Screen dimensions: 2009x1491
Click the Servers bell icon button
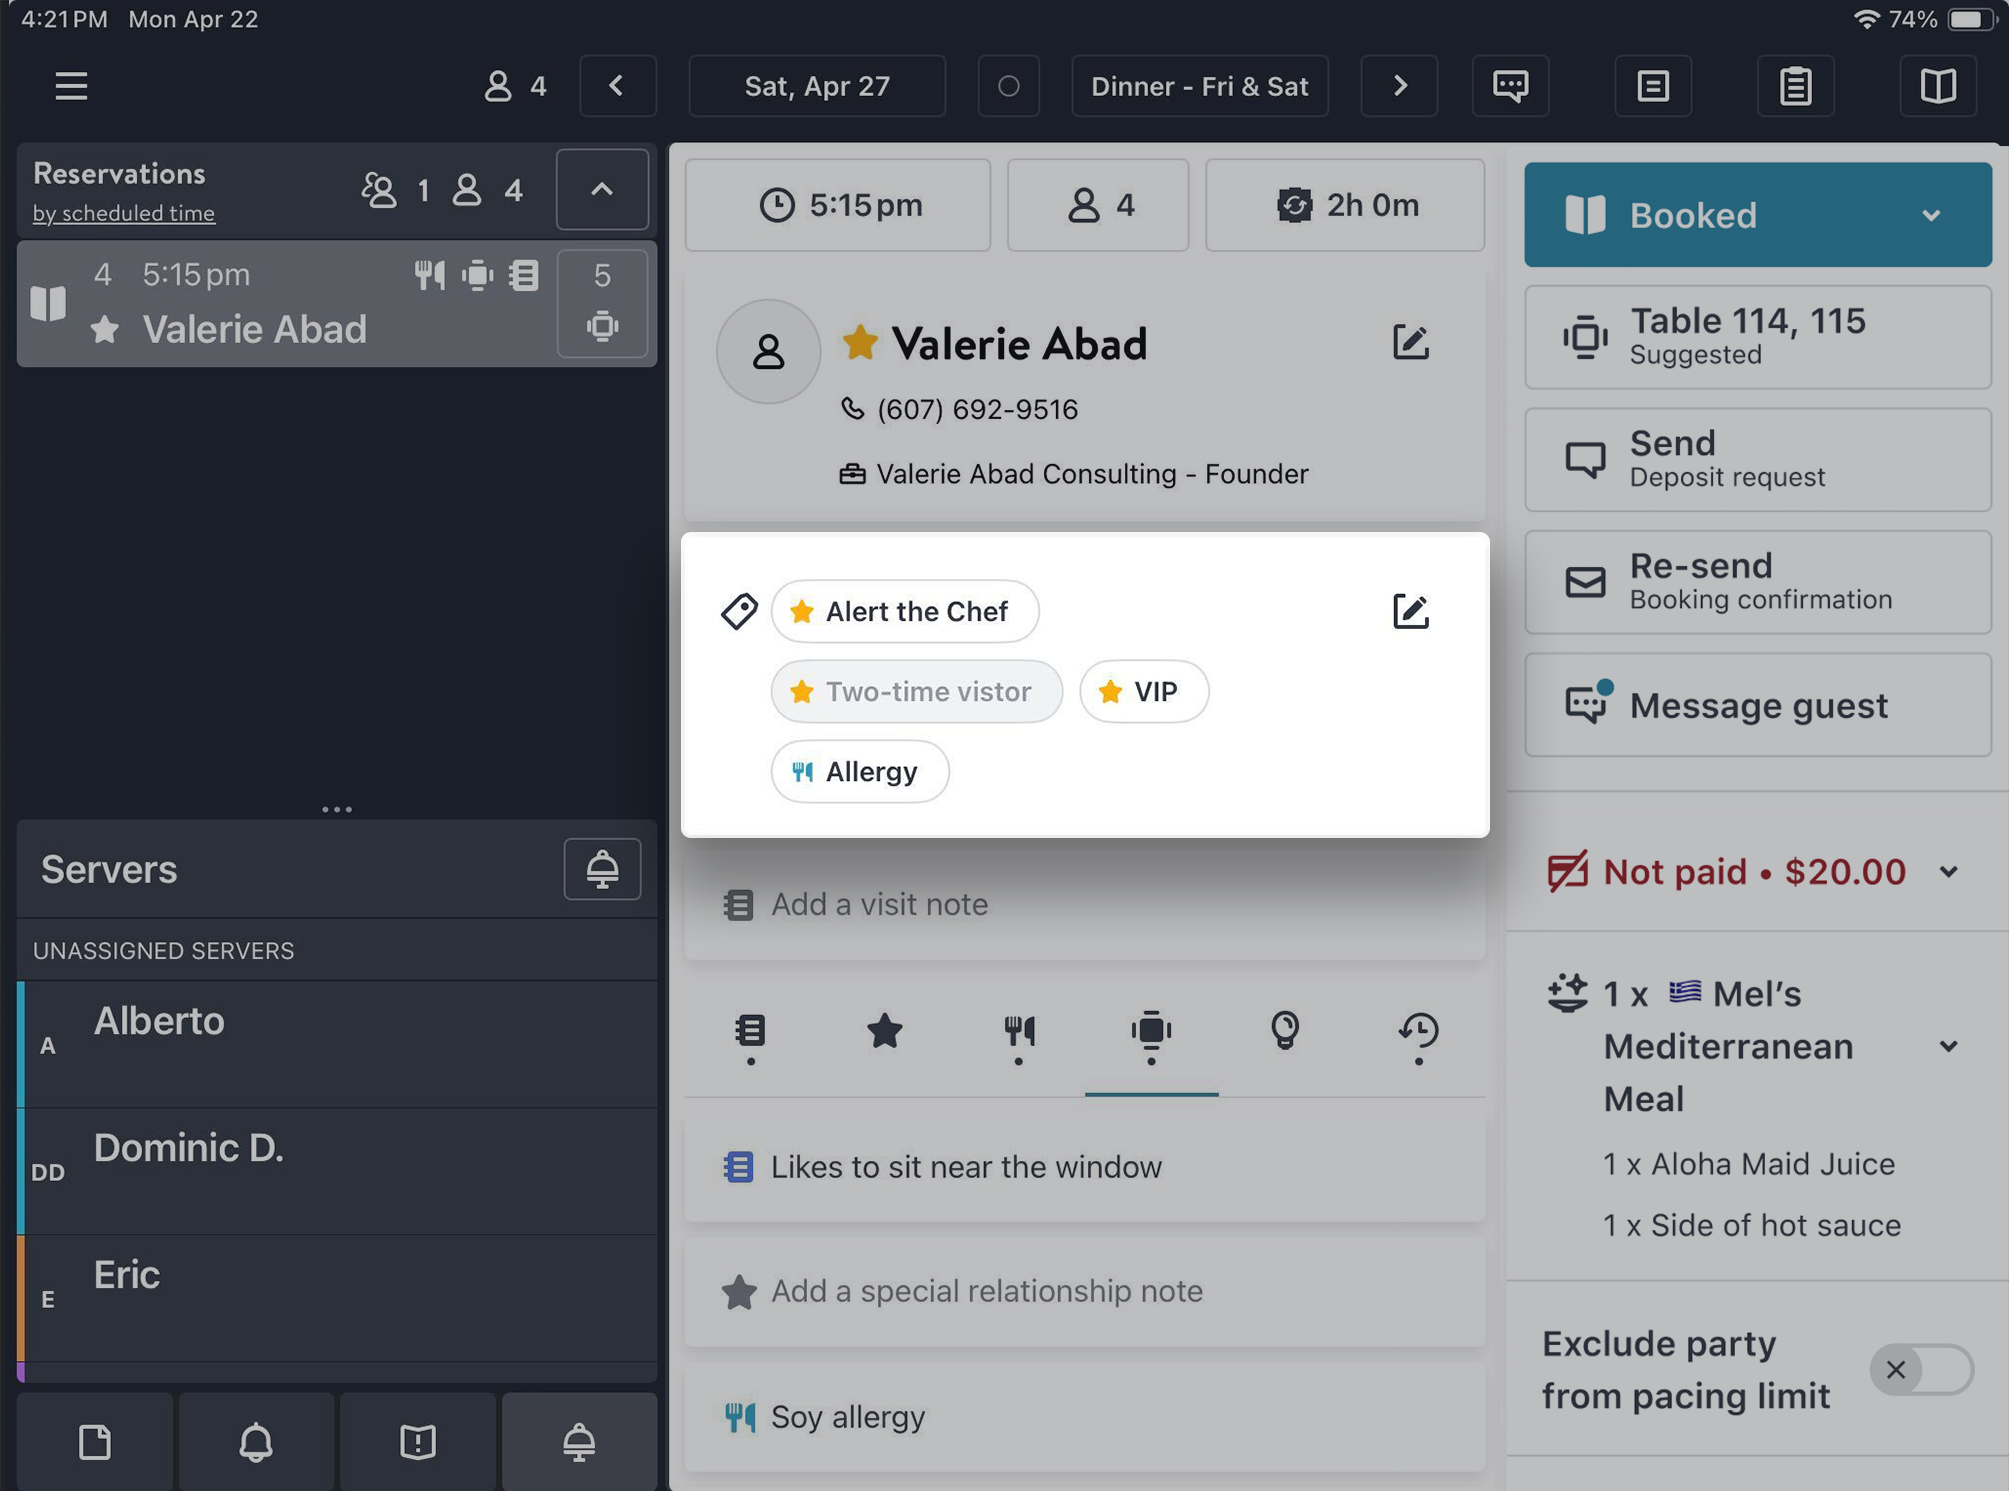click(x=602, y=869)
